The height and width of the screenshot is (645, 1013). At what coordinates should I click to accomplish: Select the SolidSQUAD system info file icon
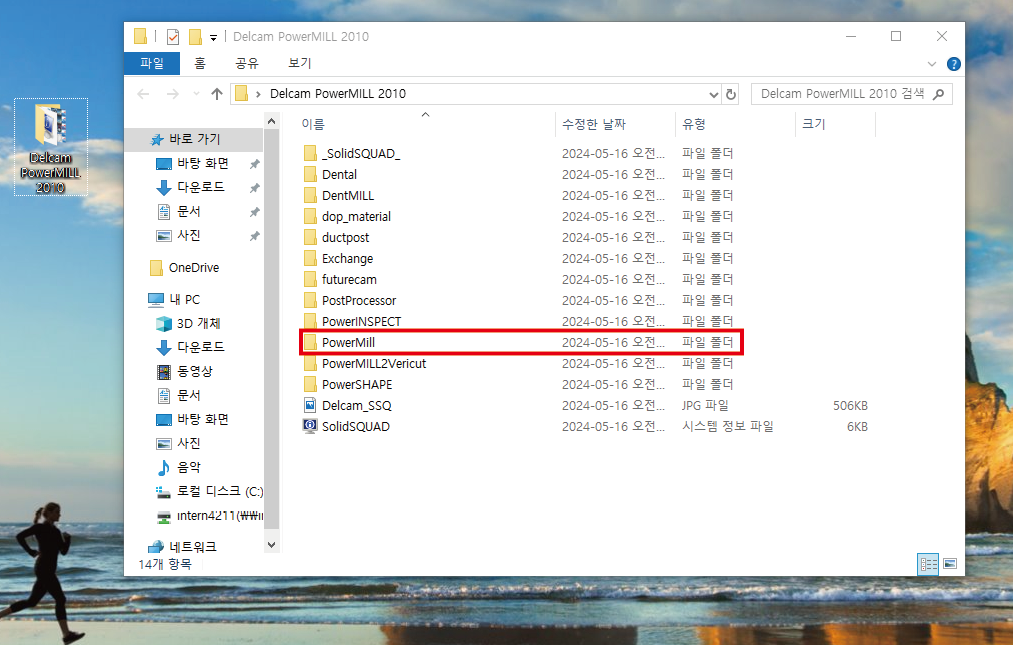[310, 426]
